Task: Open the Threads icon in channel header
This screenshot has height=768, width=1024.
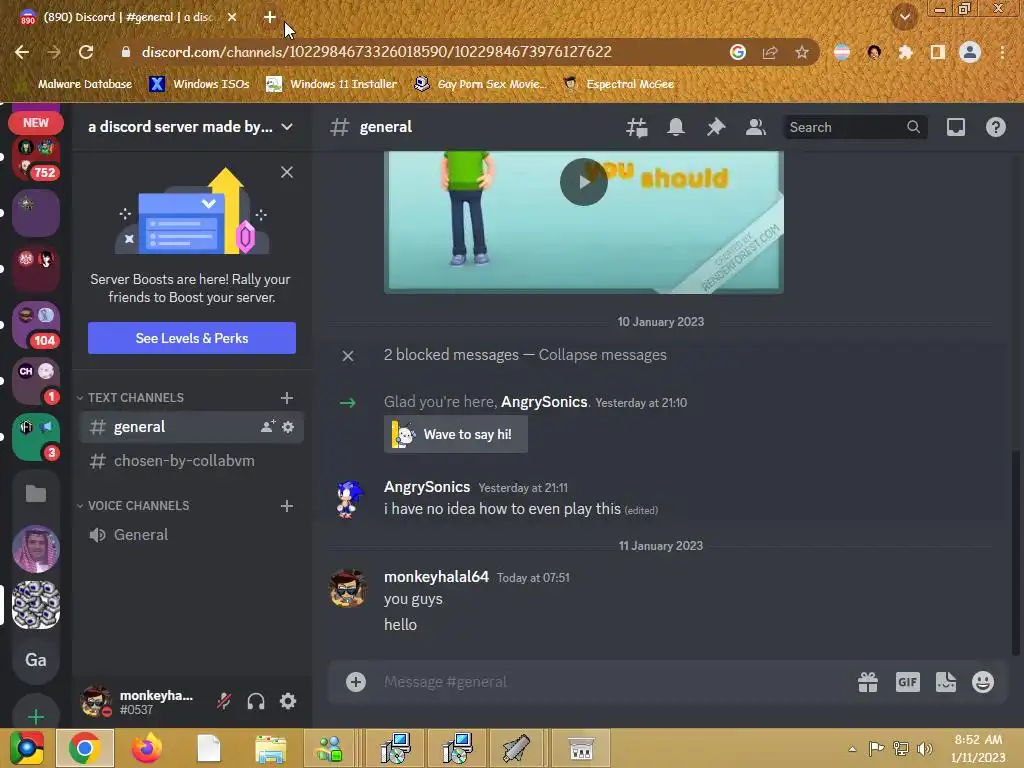Action: (637, 127)
